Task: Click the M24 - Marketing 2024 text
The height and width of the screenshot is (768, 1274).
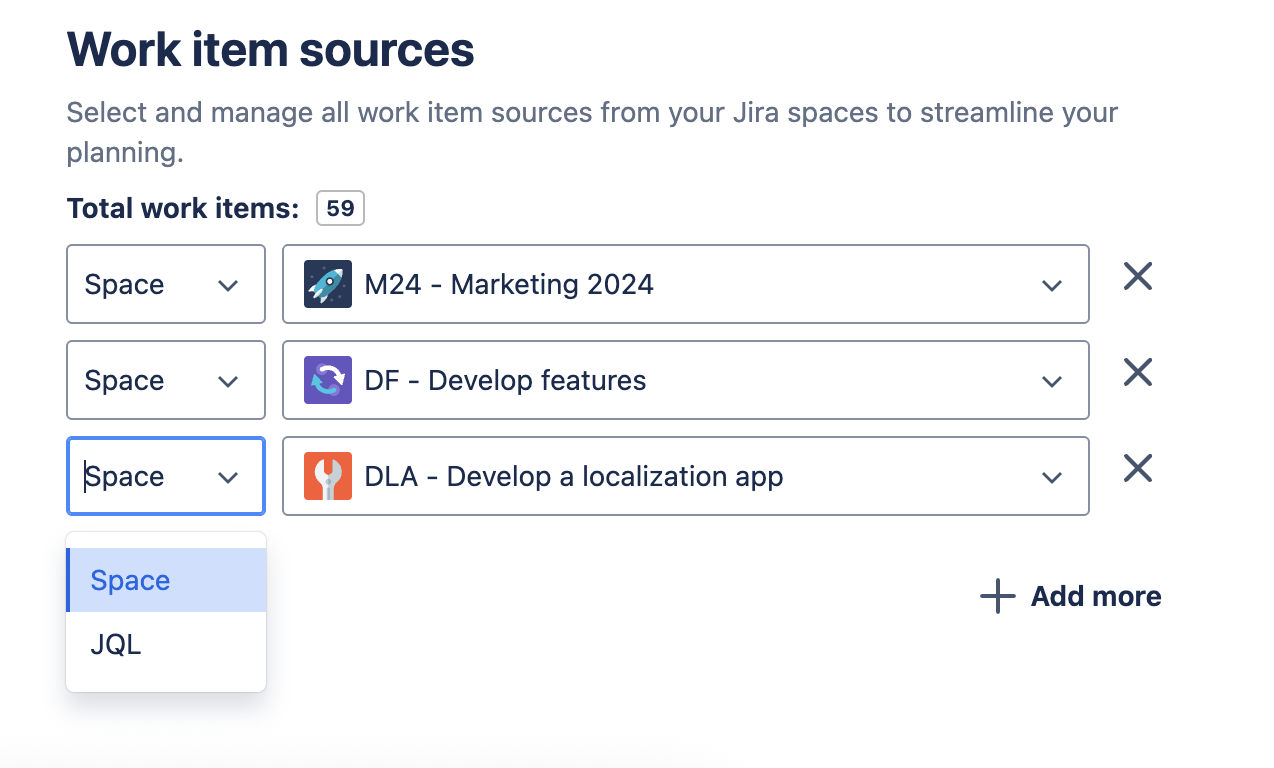Action: 509,285
